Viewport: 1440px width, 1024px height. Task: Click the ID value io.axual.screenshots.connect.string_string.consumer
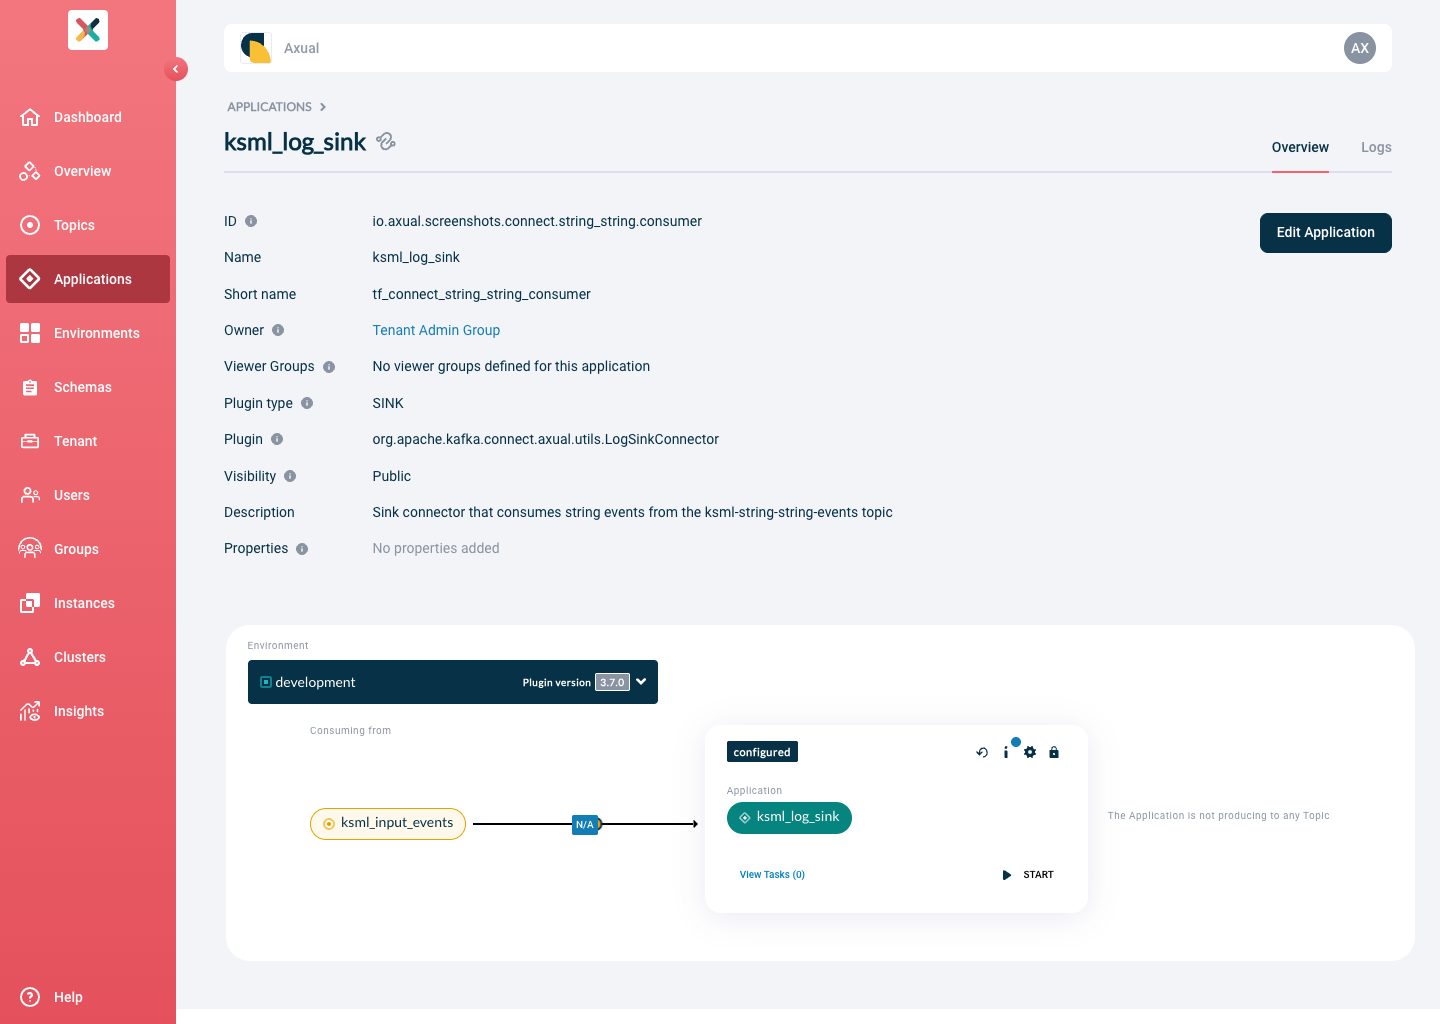click(x=537, y=221)
